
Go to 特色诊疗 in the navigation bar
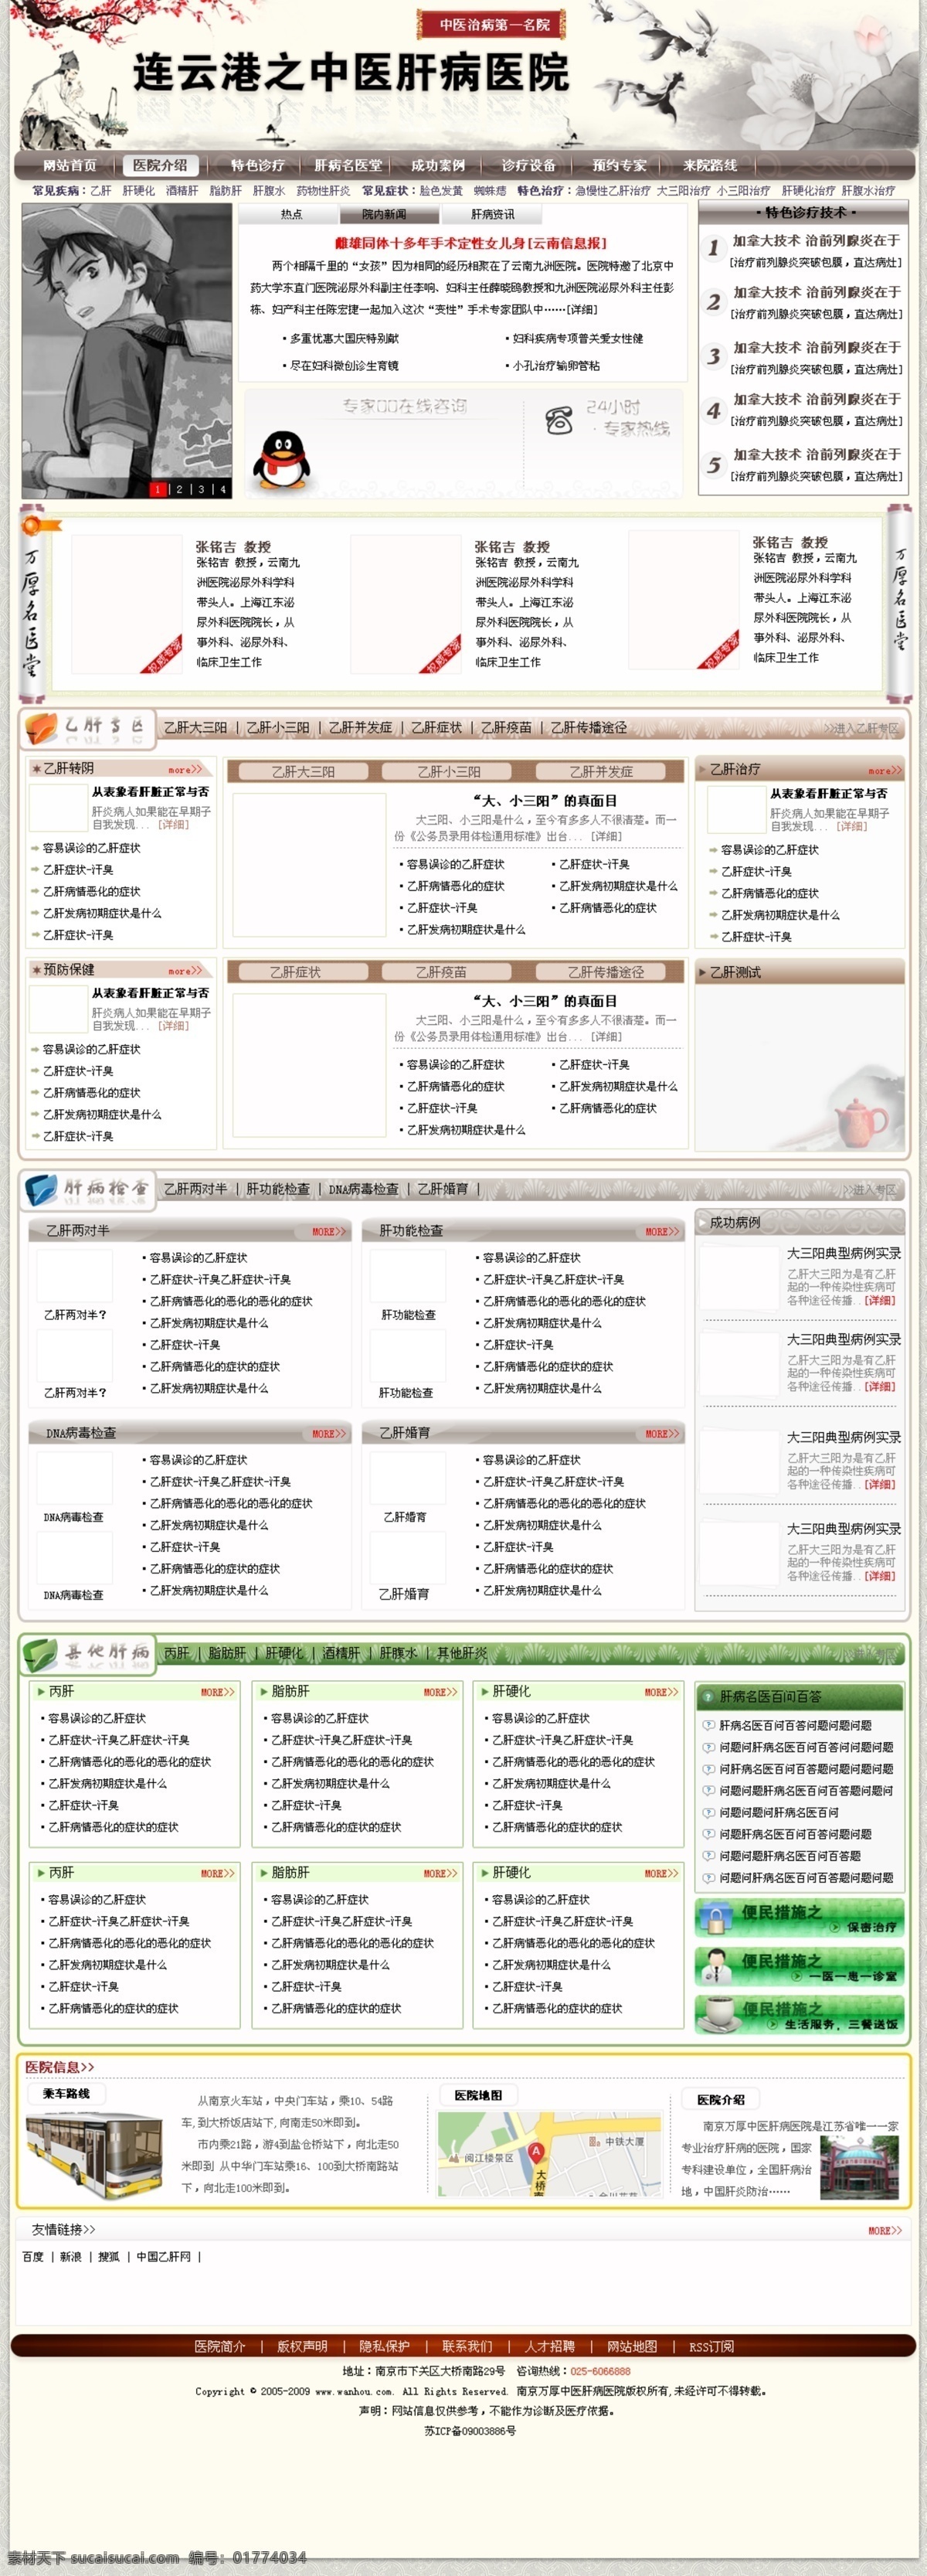[258, 166]
